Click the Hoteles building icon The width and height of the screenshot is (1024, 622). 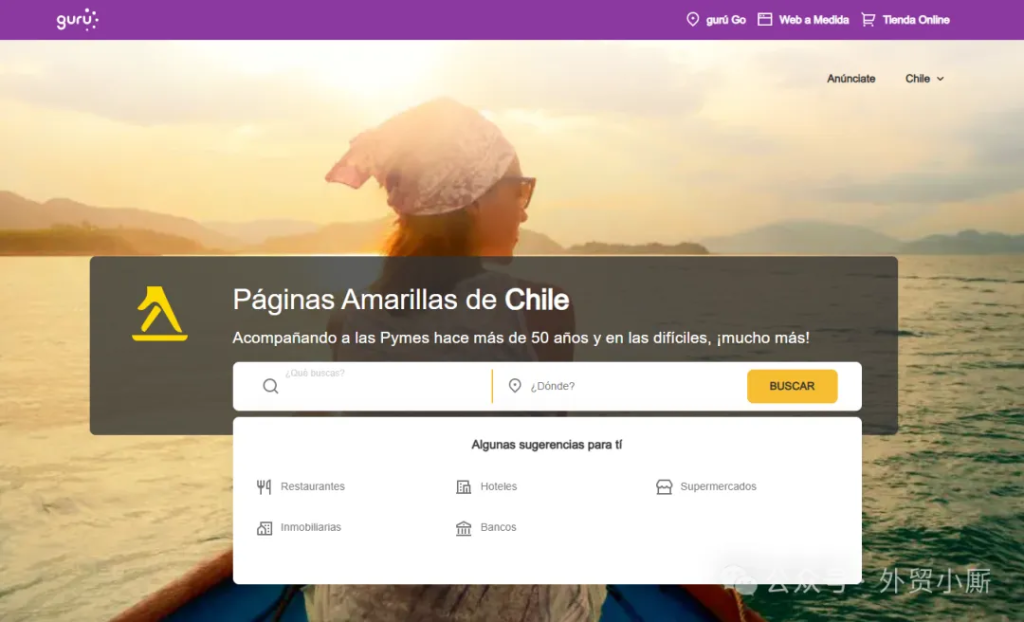[x=464, y=487]
